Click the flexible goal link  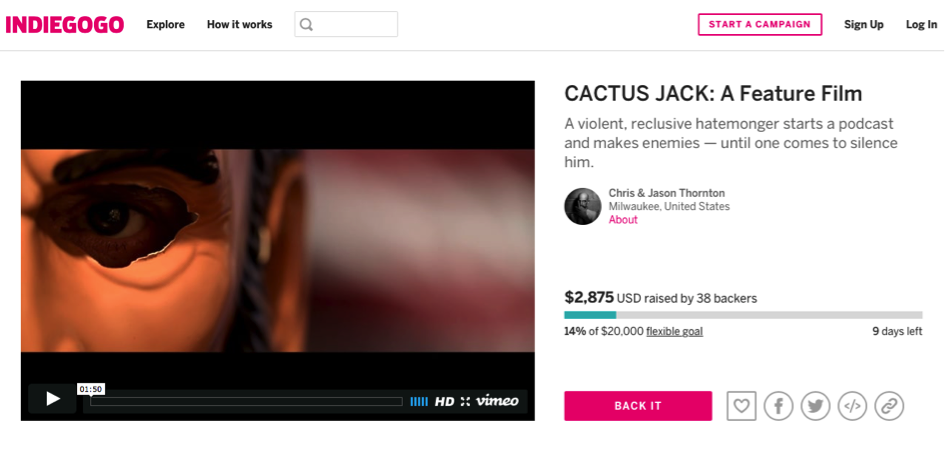pos(674,331)
